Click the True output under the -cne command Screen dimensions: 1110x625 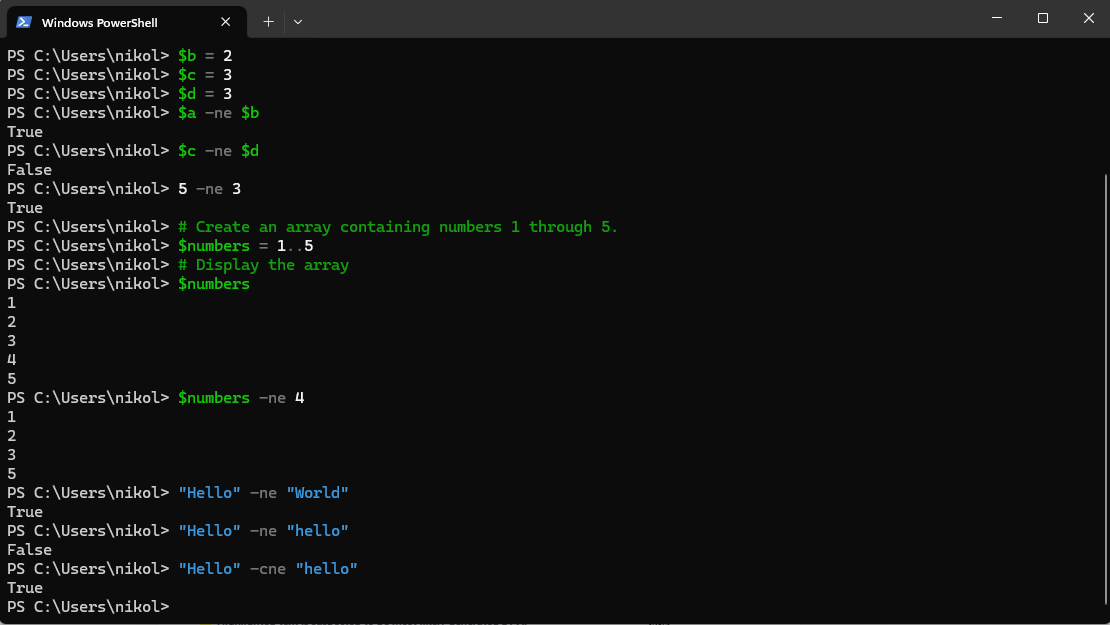coord(25,587)
